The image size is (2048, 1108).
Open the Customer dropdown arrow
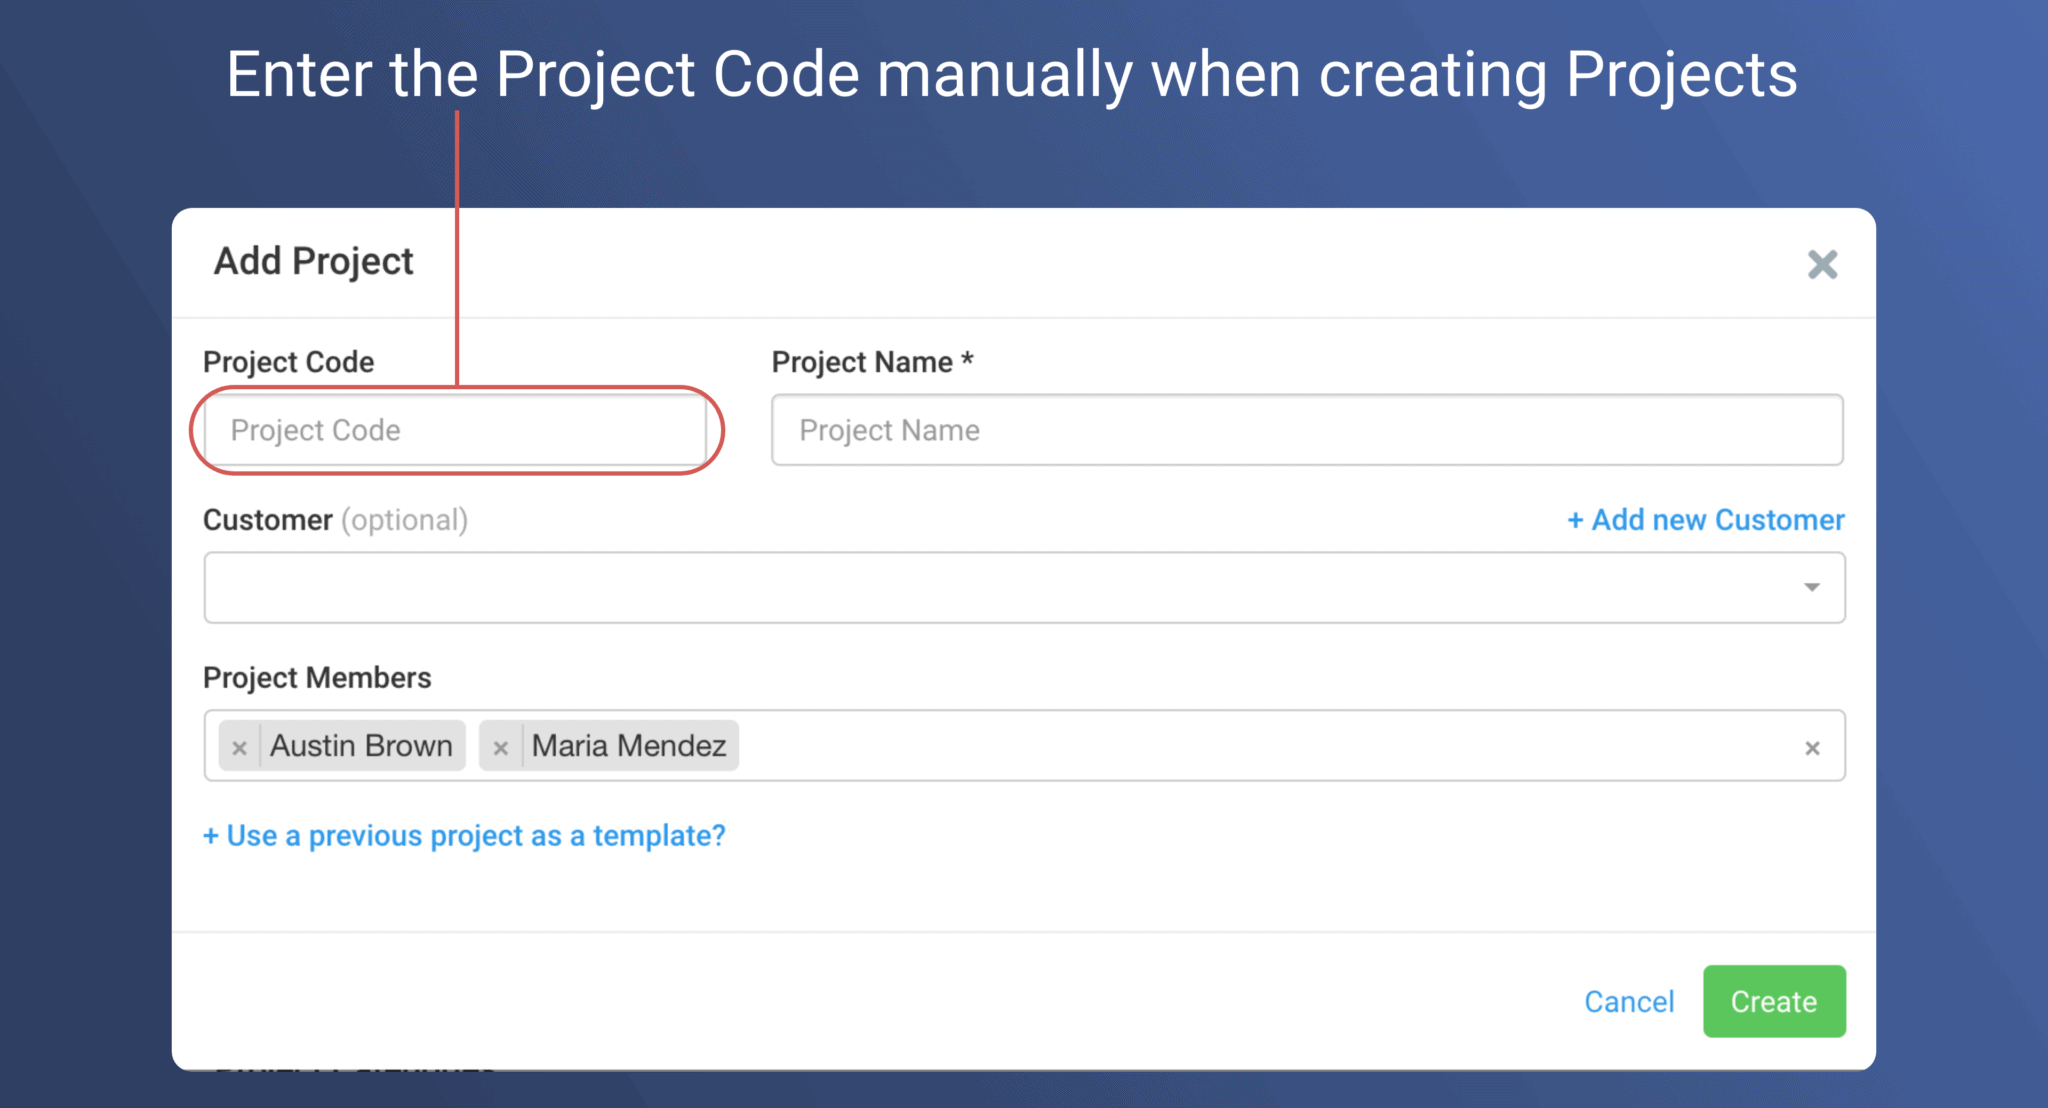click(x=1812, y=588)
